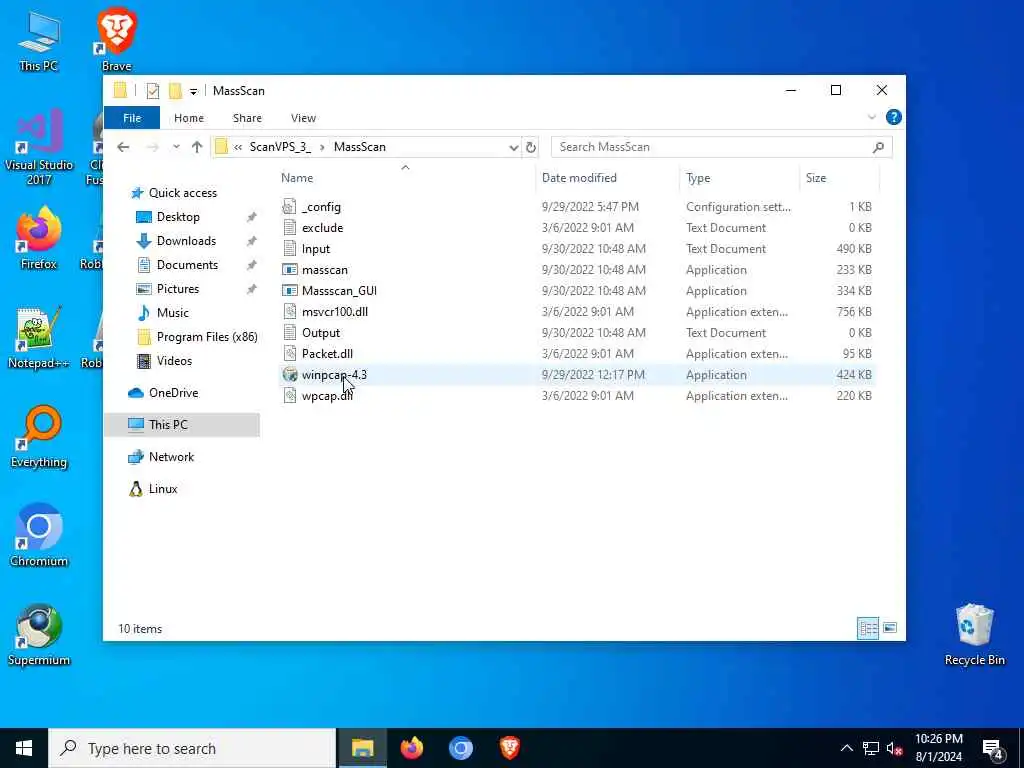Open the Share ribbon tab
The width and height of the screenshot is (1024, 768).
[x=247, y=118]
